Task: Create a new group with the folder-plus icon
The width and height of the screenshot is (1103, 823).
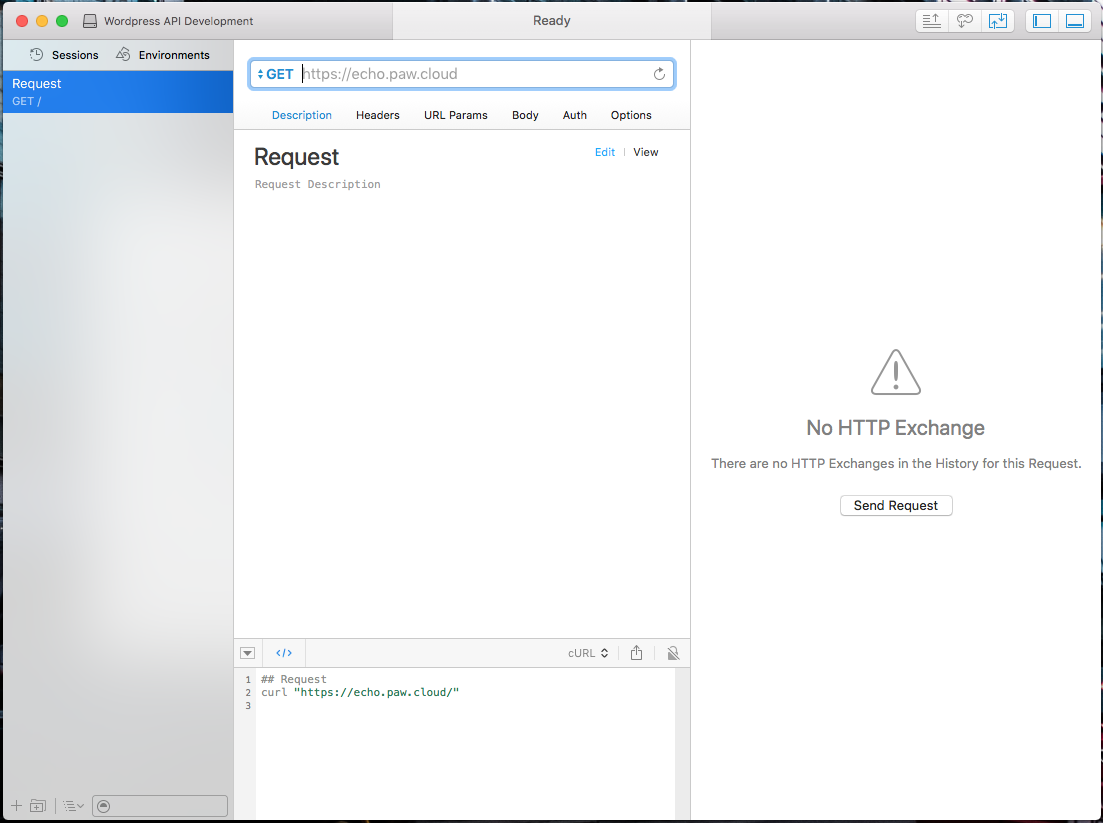Action: (x=38, y=805)
